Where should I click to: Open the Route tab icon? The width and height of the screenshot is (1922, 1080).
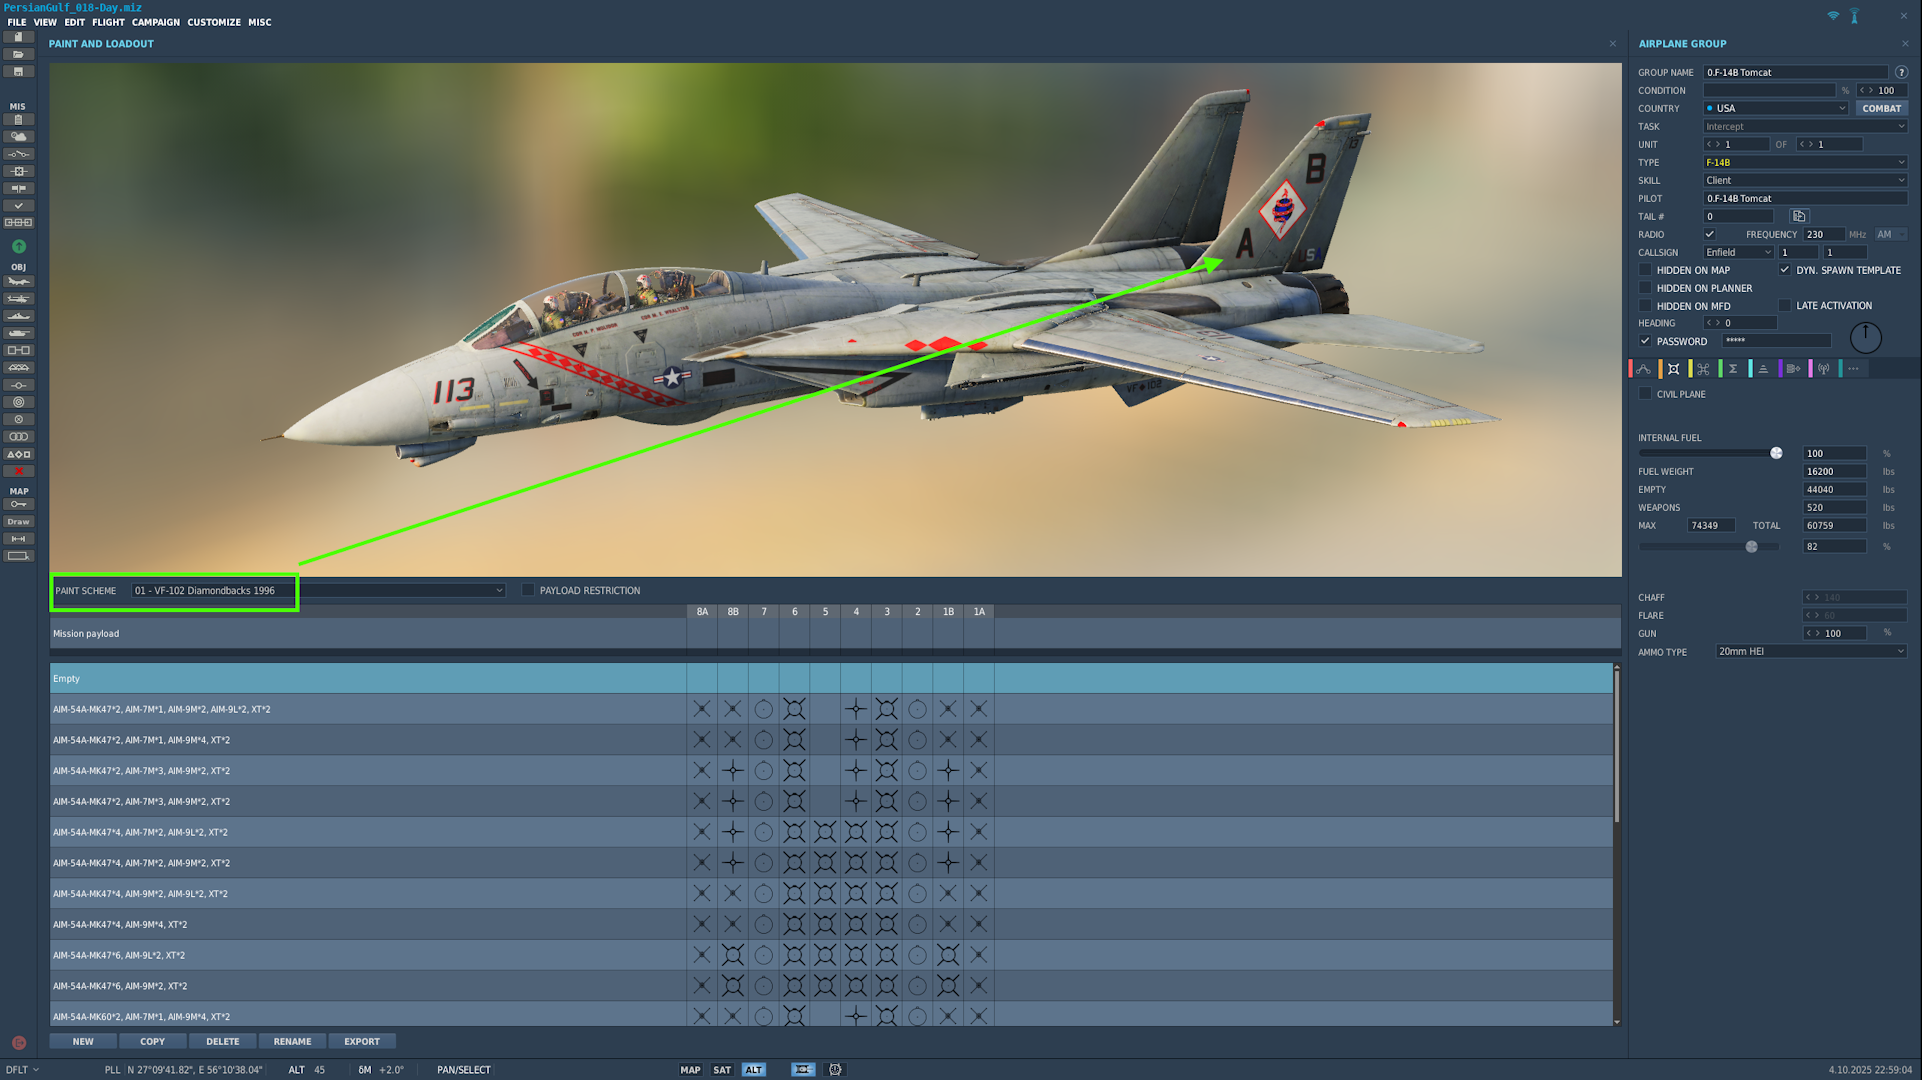1643,369
